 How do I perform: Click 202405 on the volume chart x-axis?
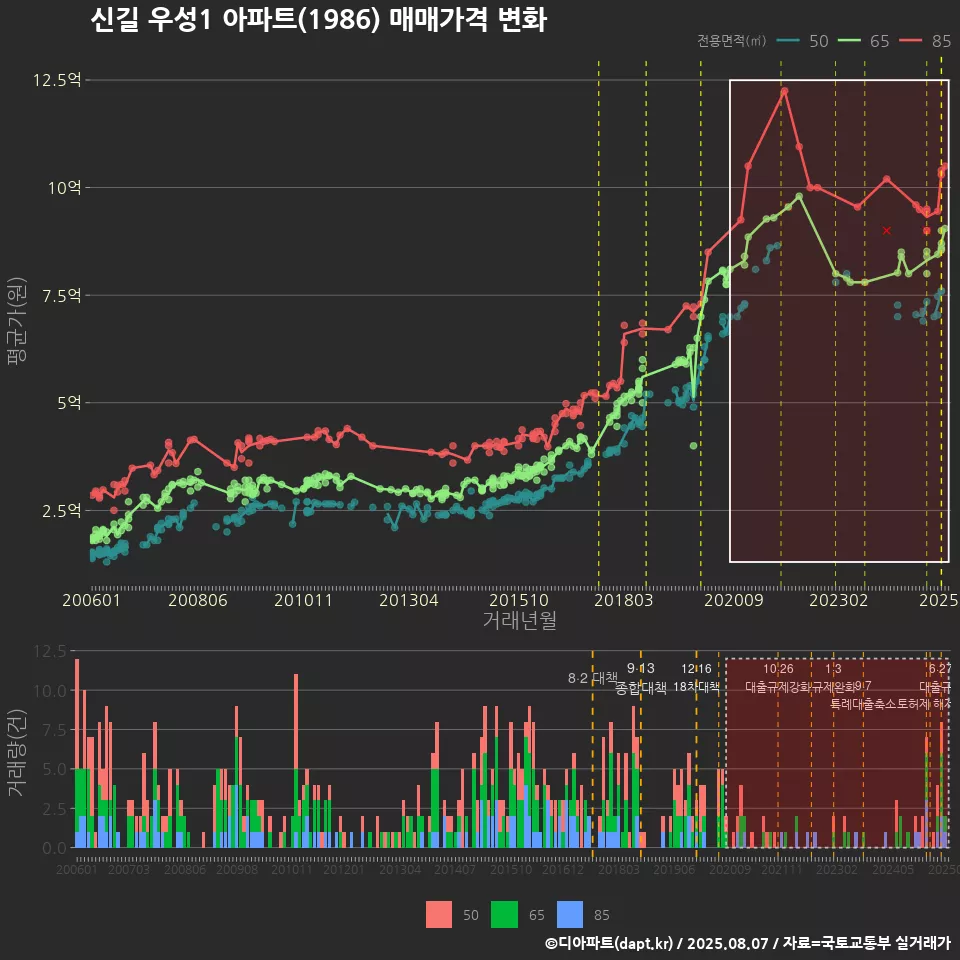click(893, 869)
